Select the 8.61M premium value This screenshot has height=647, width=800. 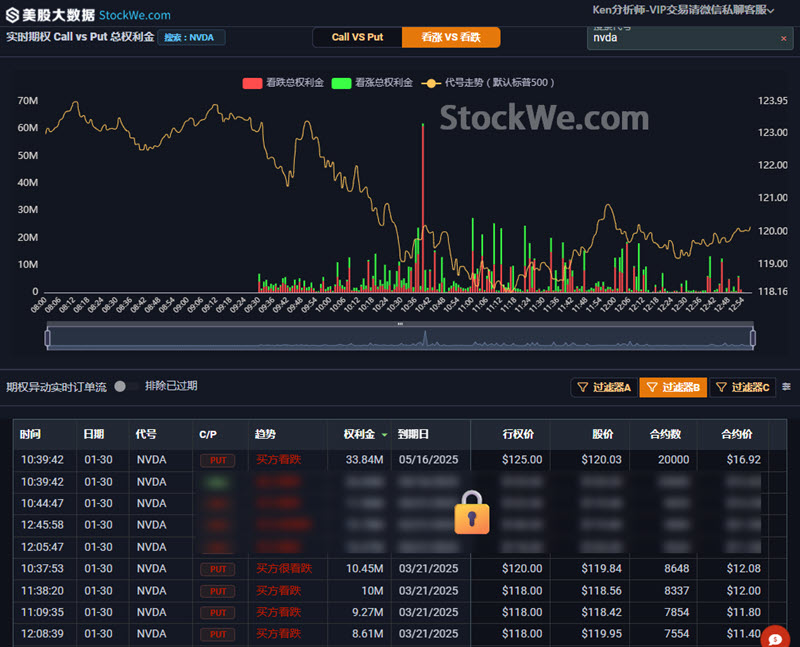coord(367,634)
